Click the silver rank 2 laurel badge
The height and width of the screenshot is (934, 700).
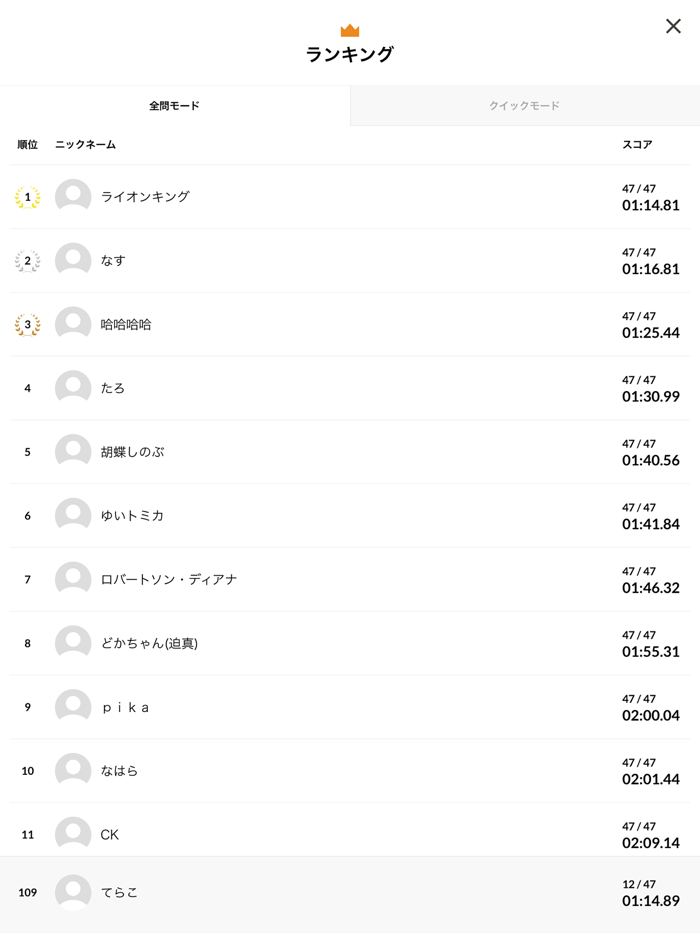pyautogui.click(x=28, y=261)
